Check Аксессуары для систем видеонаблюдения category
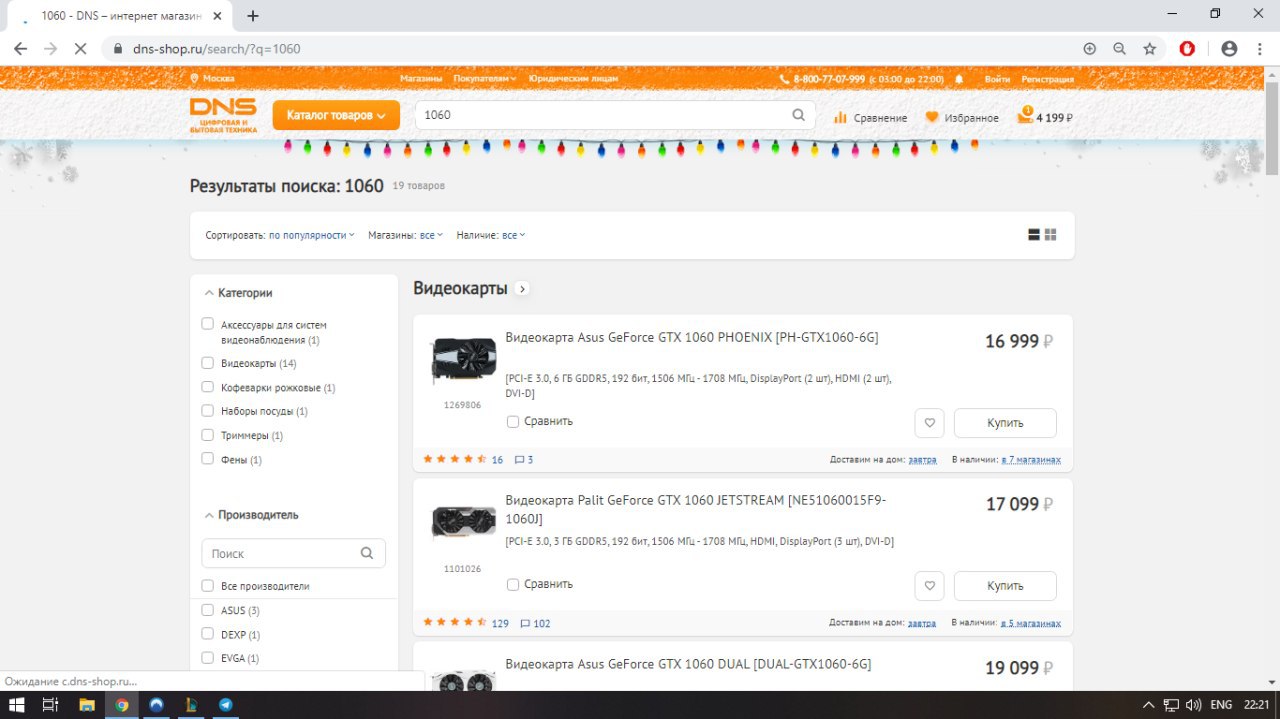 (207, 324)
